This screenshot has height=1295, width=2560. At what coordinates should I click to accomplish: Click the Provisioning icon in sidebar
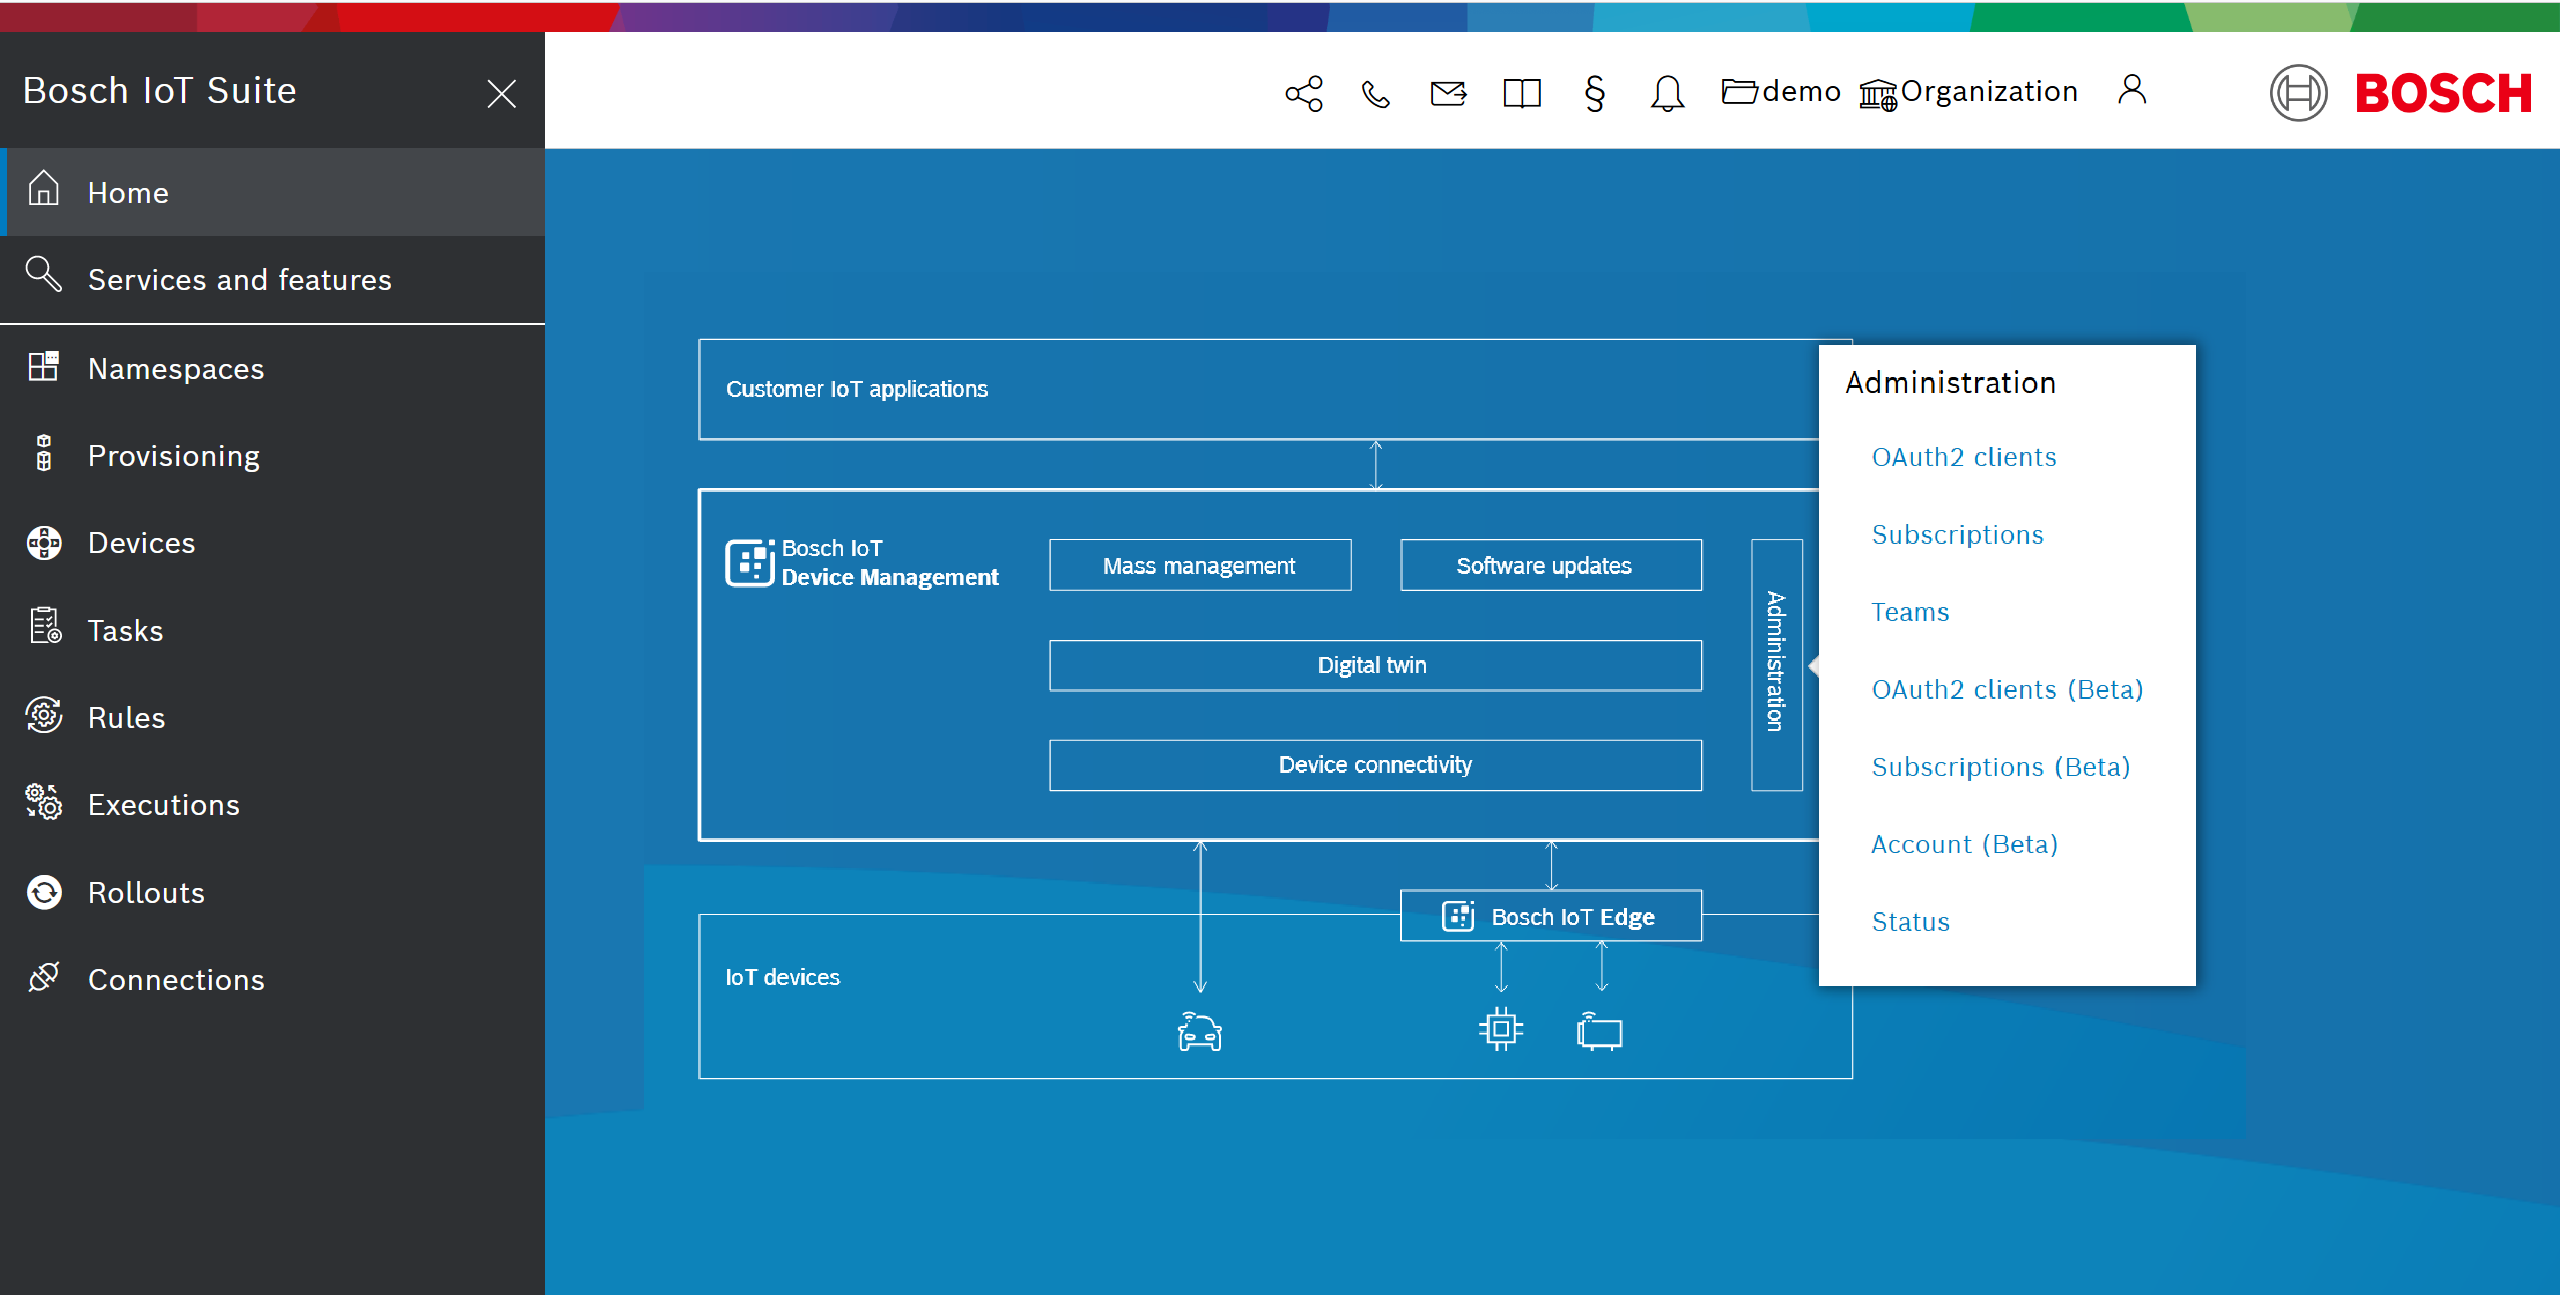pyautogui.click(x=43, y=453)
